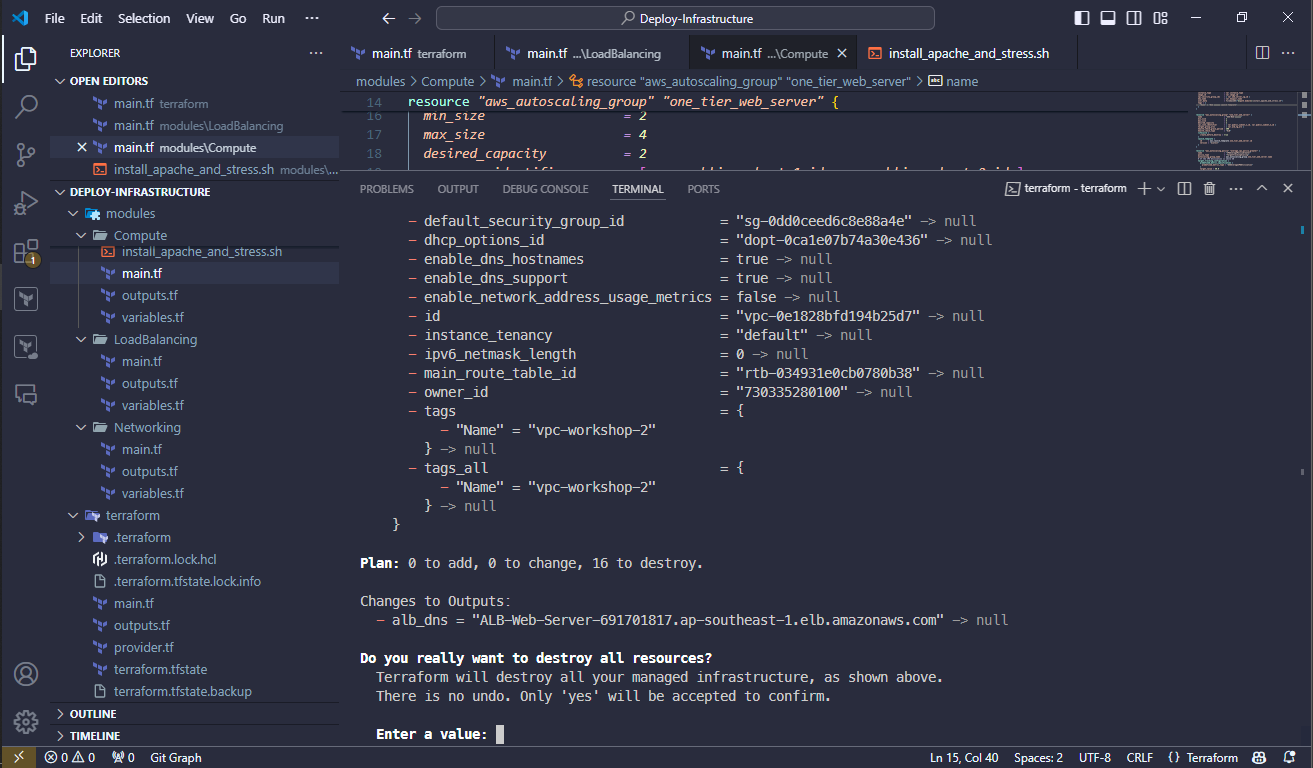Open the upper Terraform activity bar icon
Image resolution: width=1313 pixels, height=768 pixels.
tap(26, 299)
